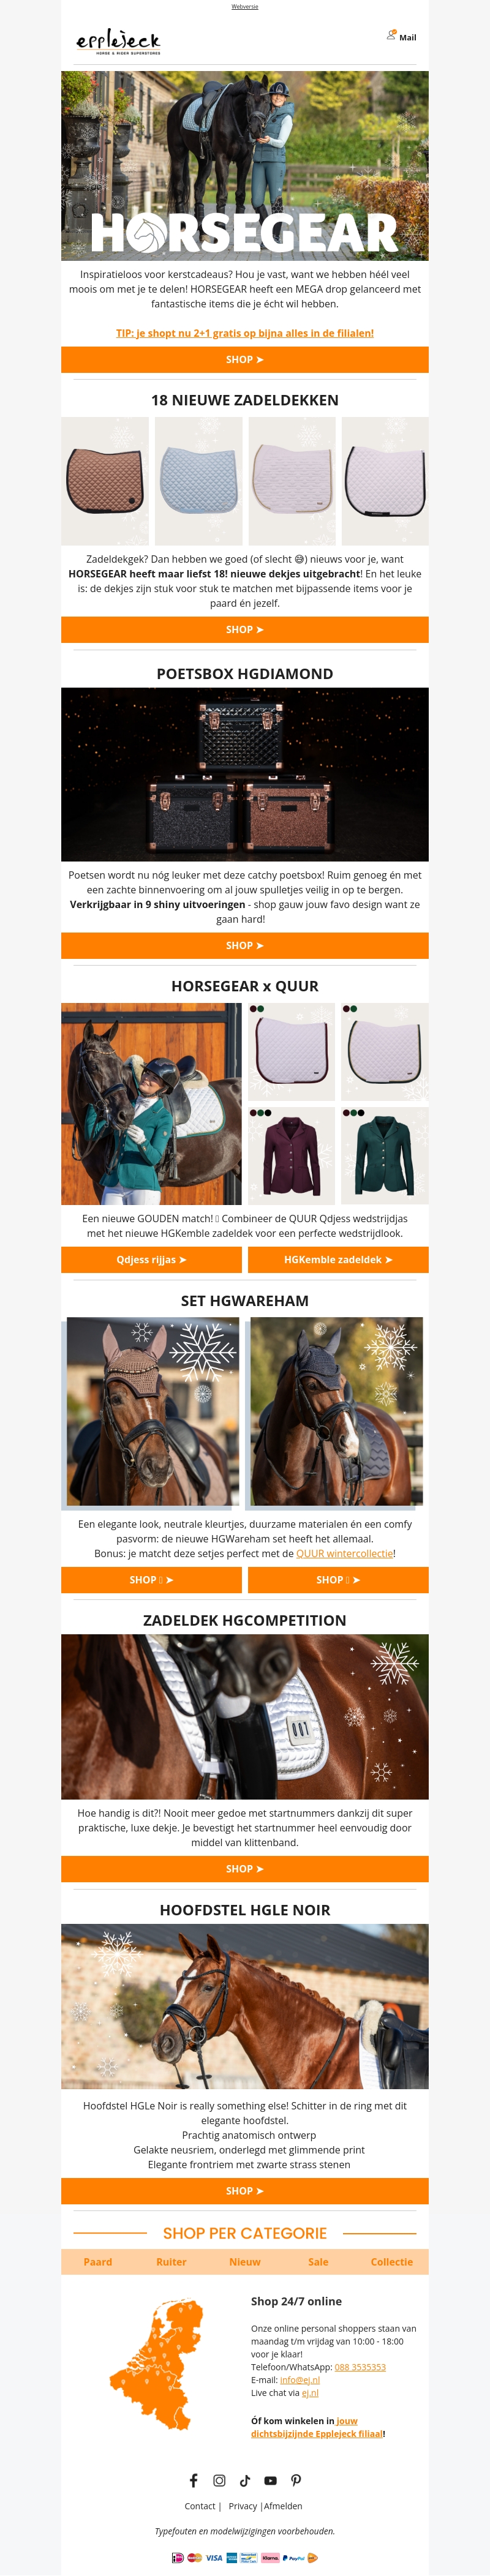Open the Pinterest icon in footer
490x2576 pixels.
click(296, 2480)
